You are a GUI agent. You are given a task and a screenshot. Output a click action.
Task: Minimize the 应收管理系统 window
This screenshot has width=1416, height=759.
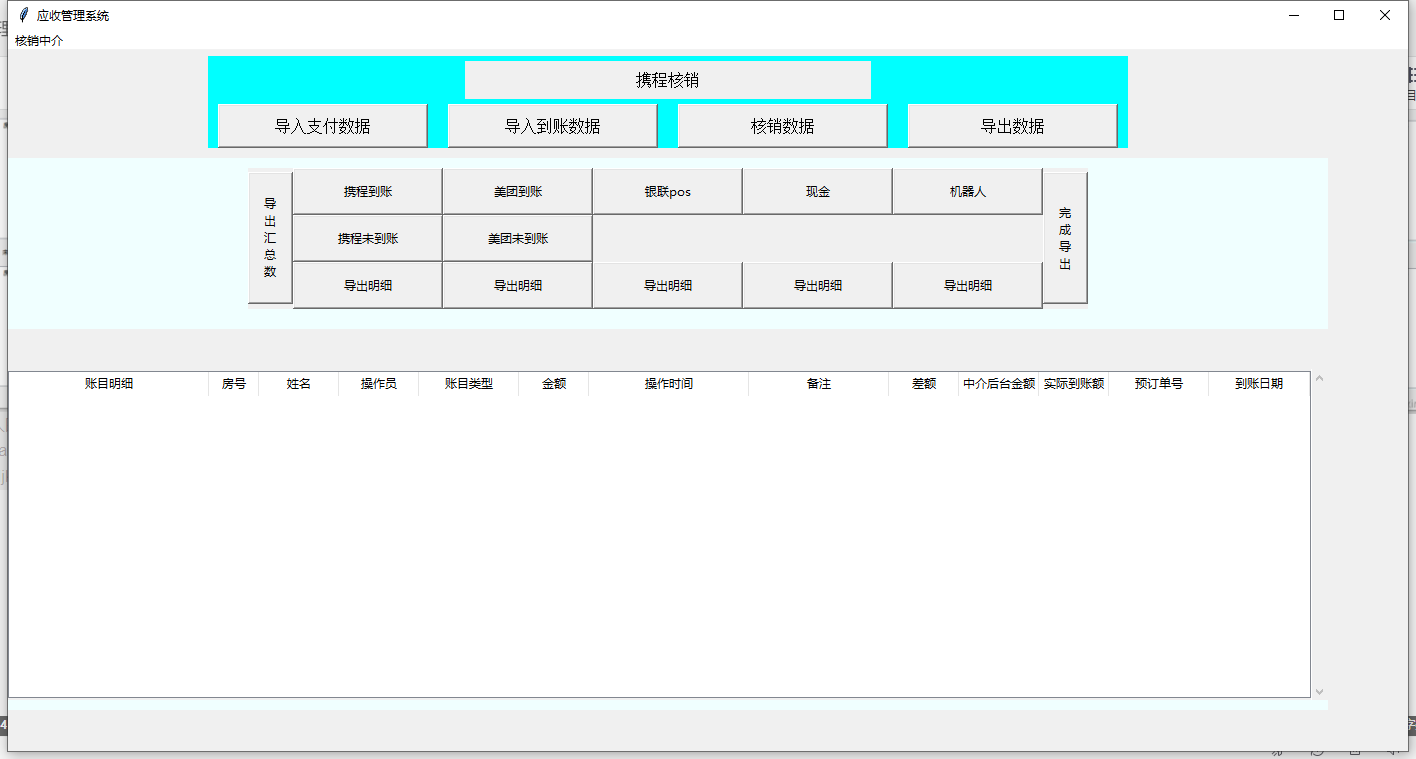(1294, 15)
